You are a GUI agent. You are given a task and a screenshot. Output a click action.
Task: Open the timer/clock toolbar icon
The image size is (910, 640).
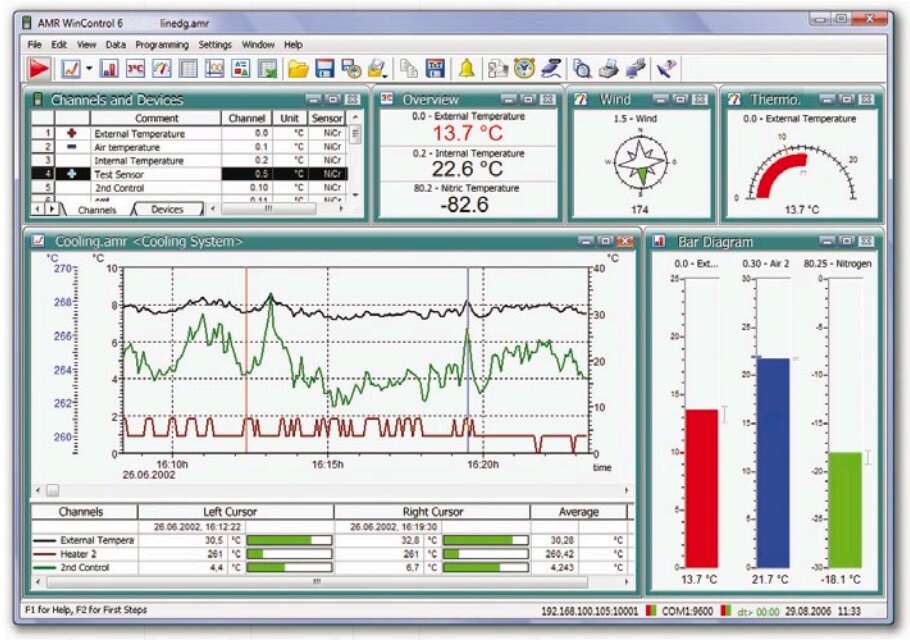click(x=522, y=67)
